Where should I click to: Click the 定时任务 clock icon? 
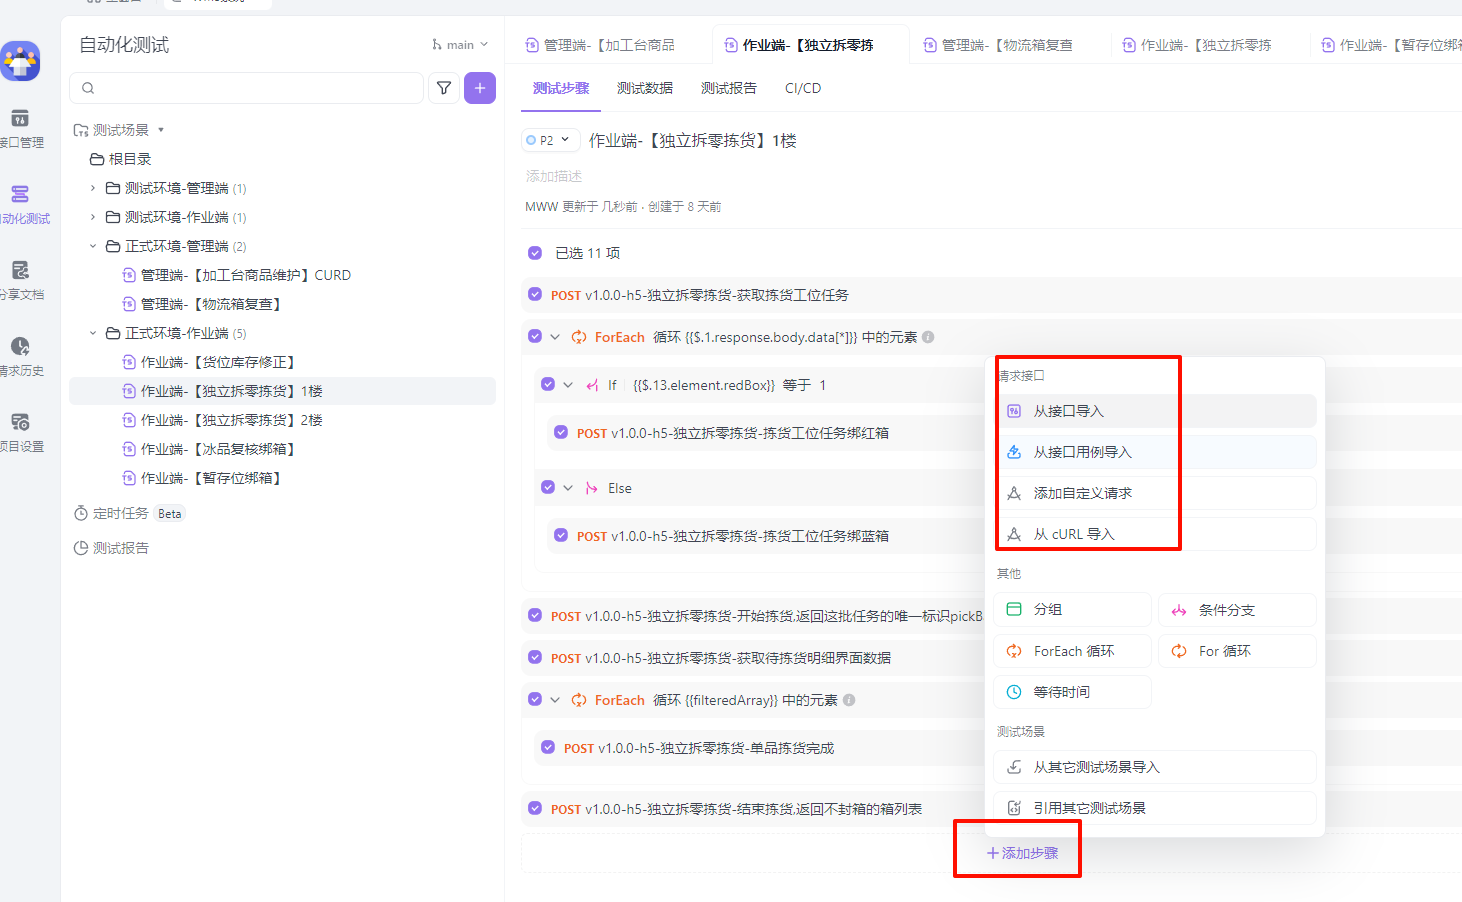(x=81, y=513)
